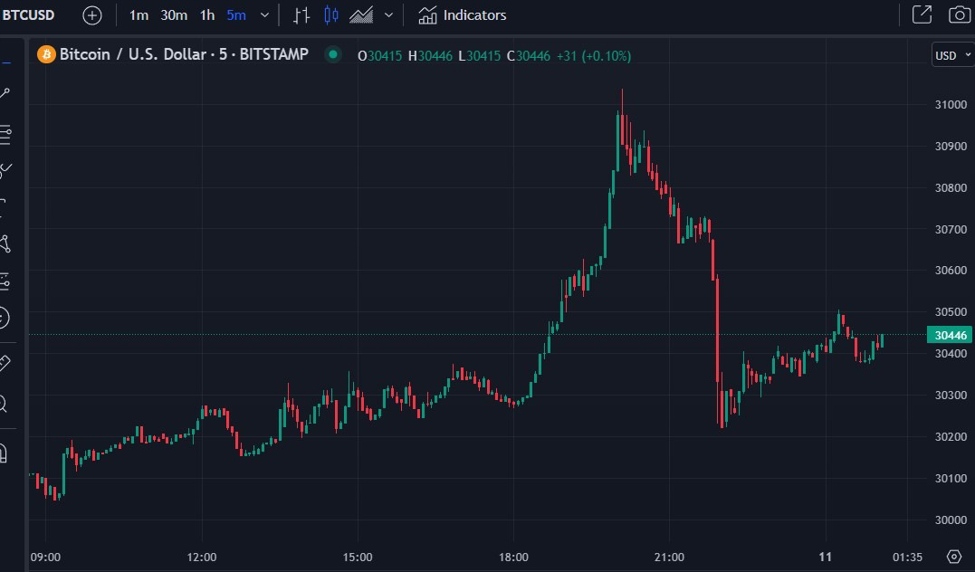Click the bold 11 date label
The width and height of the screenshot is (975, 572).
pyautogui.click(x=825, y=557)
